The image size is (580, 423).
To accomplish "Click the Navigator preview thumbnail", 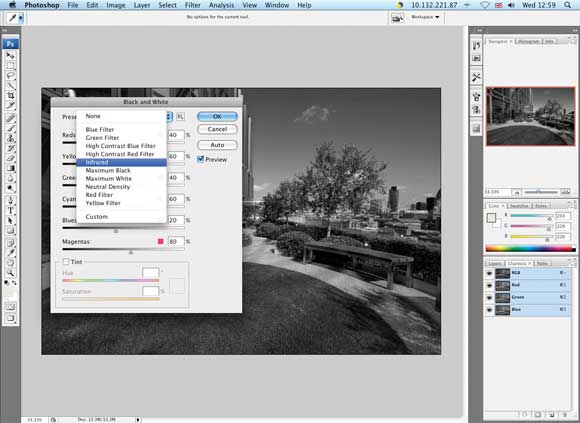I will (x=530, y=116).
